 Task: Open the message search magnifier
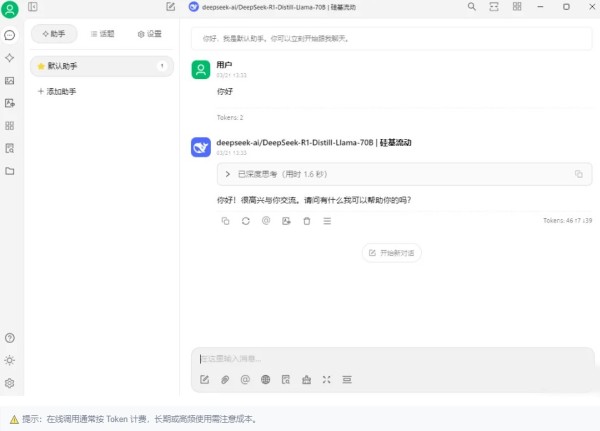point(472,7)
